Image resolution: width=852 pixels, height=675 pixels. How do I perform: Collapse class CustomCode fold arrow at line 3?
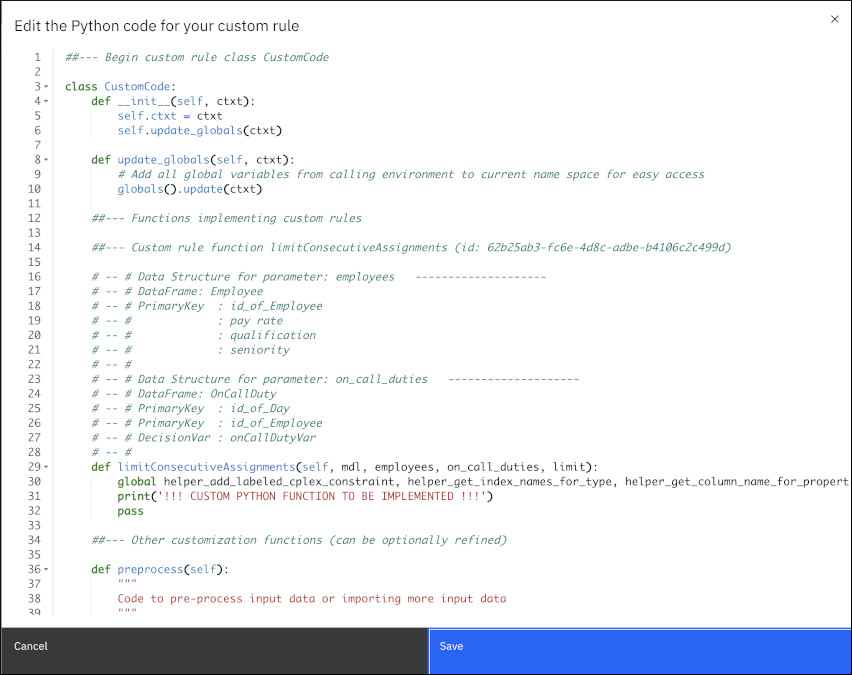pos(46,86)
